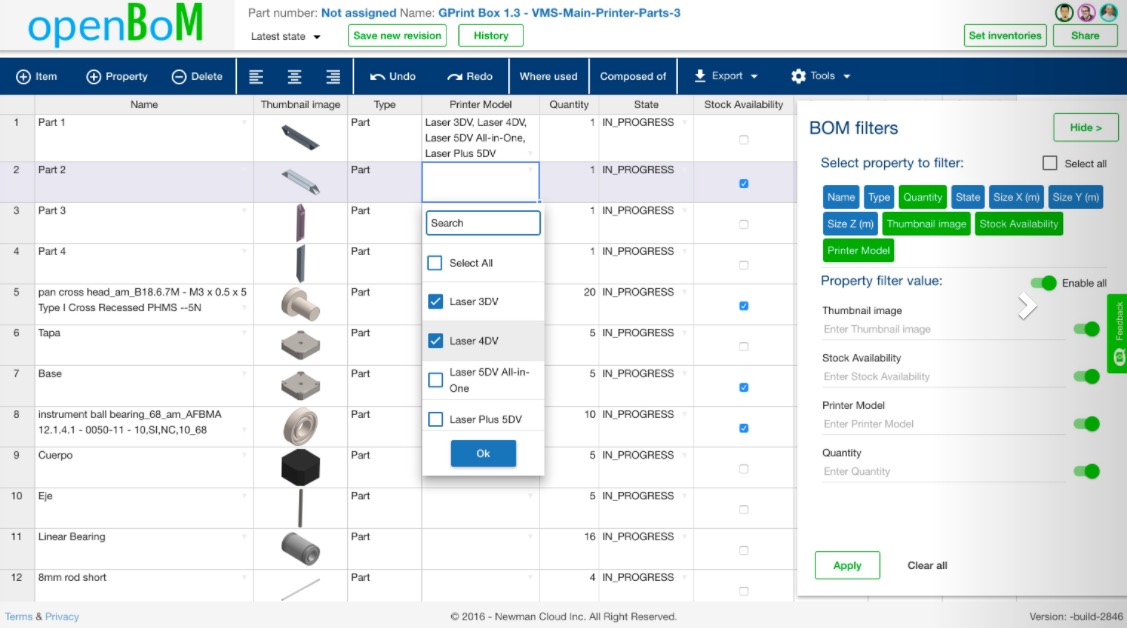Uncheck Stock Availability for Base row
The image size is (1127, 628).
pyautogui.click(x=744, y=387)
